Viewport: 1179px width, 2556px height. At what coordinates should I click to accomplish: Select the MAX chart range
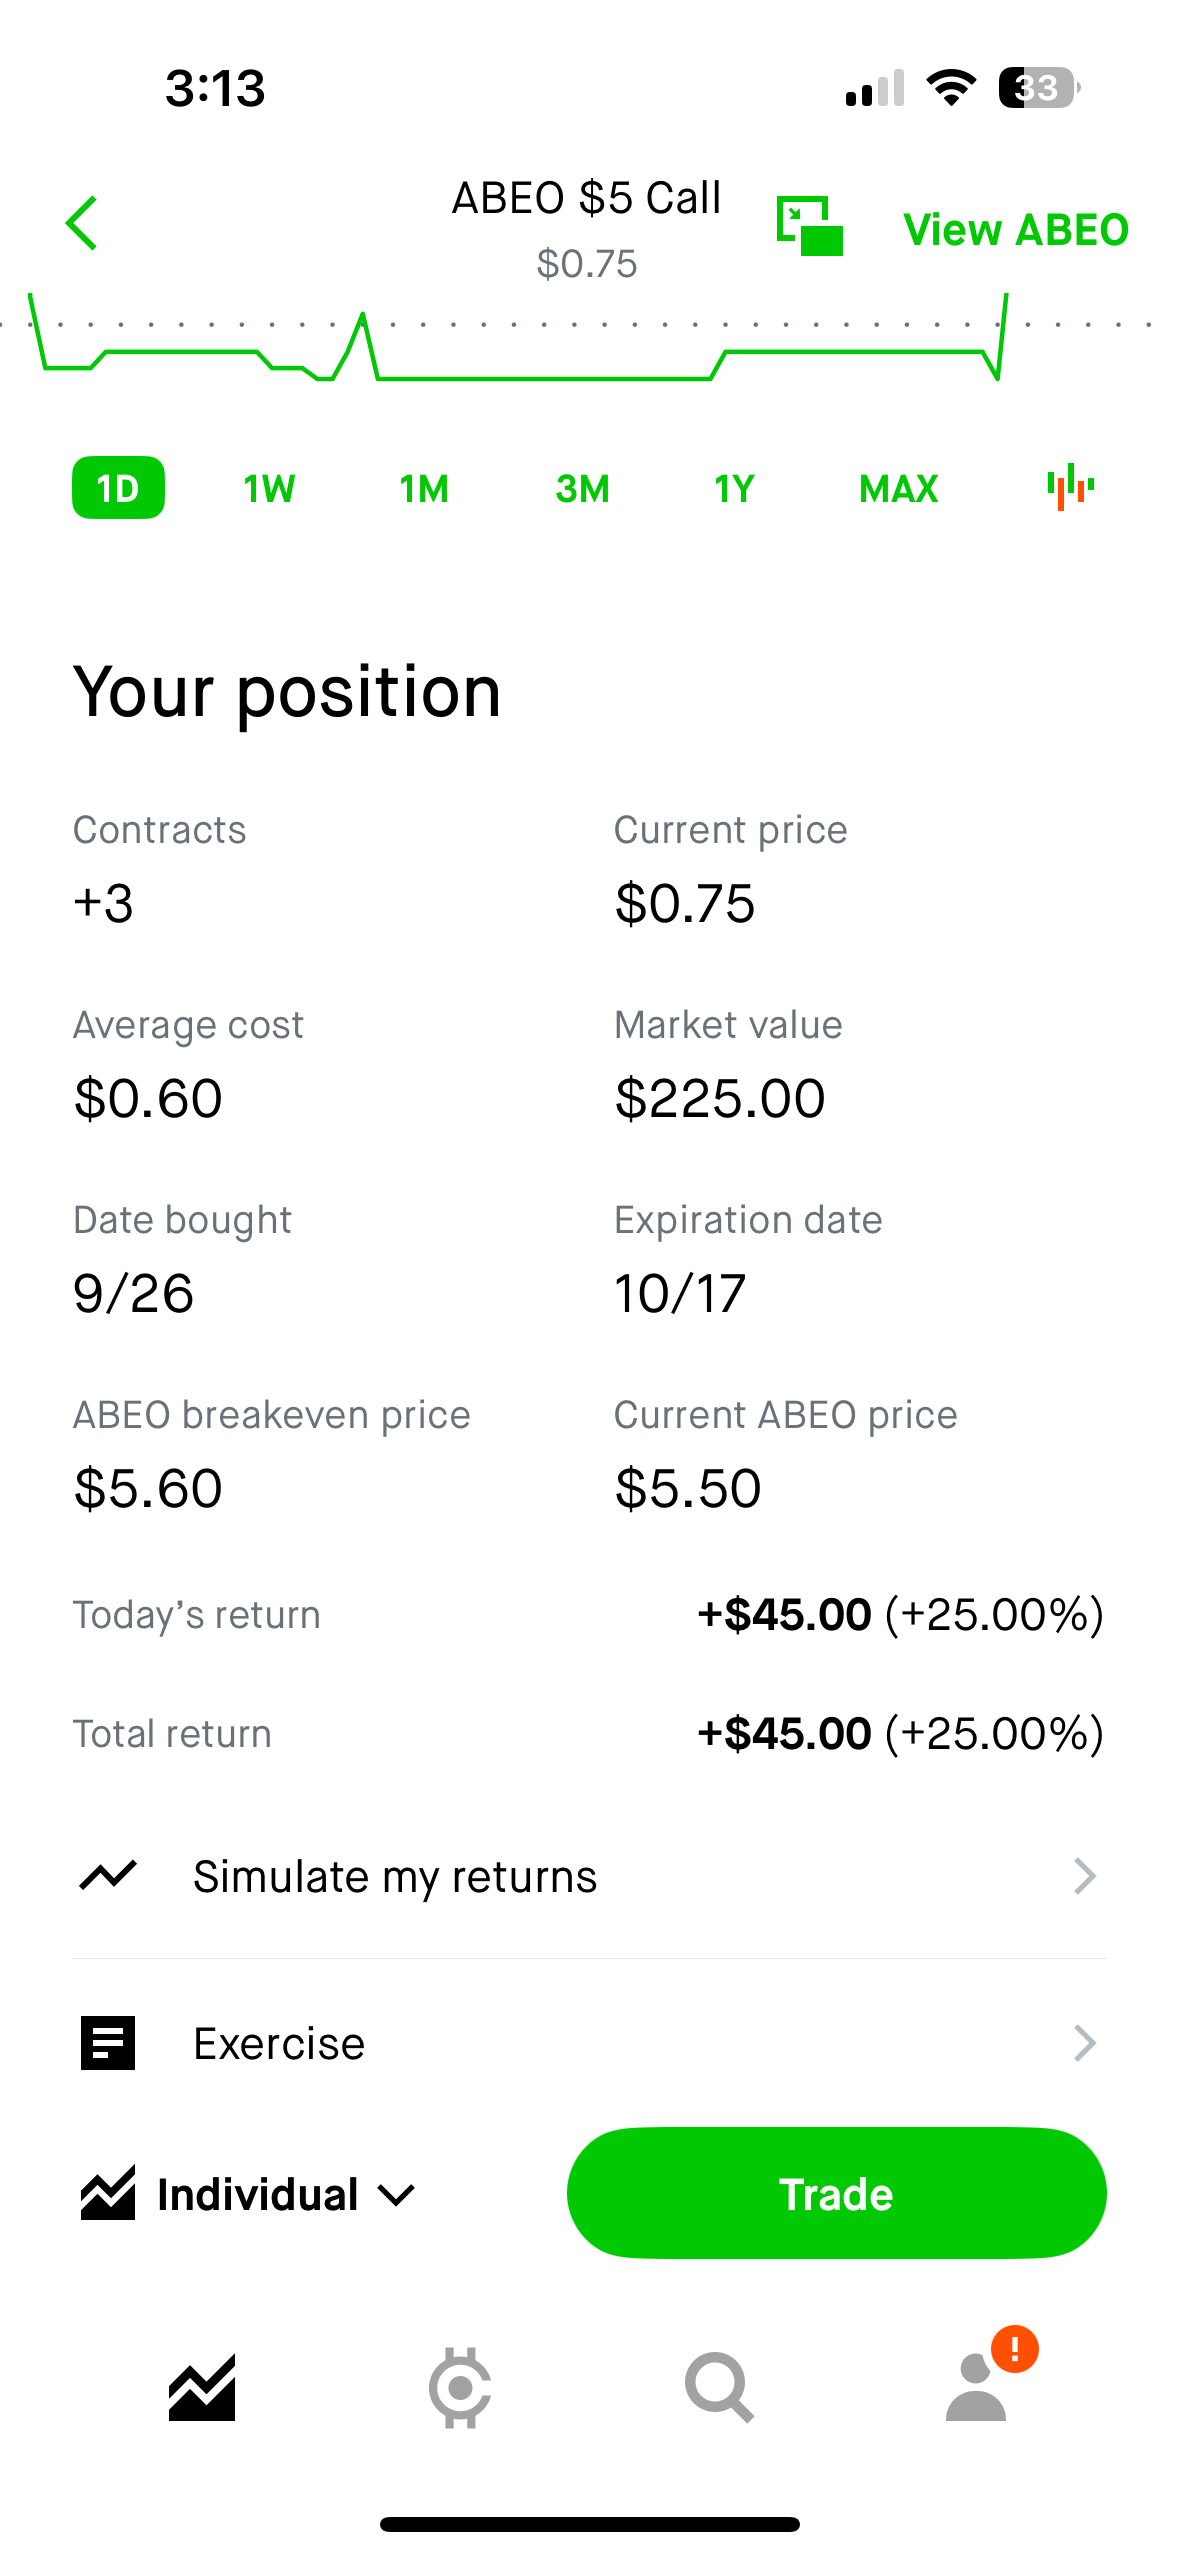click(898, 488)
